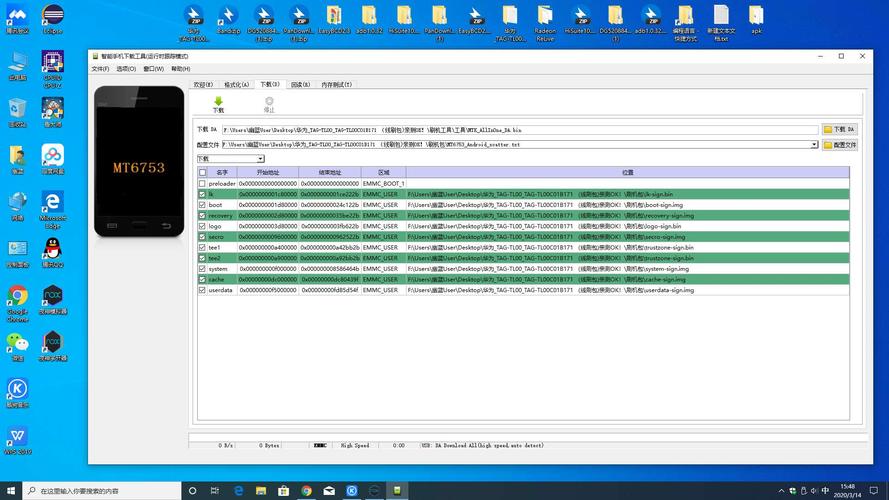Expand the scatter file path dropdown
Viewport: 889px width, 500px height.
coord(814,145)
